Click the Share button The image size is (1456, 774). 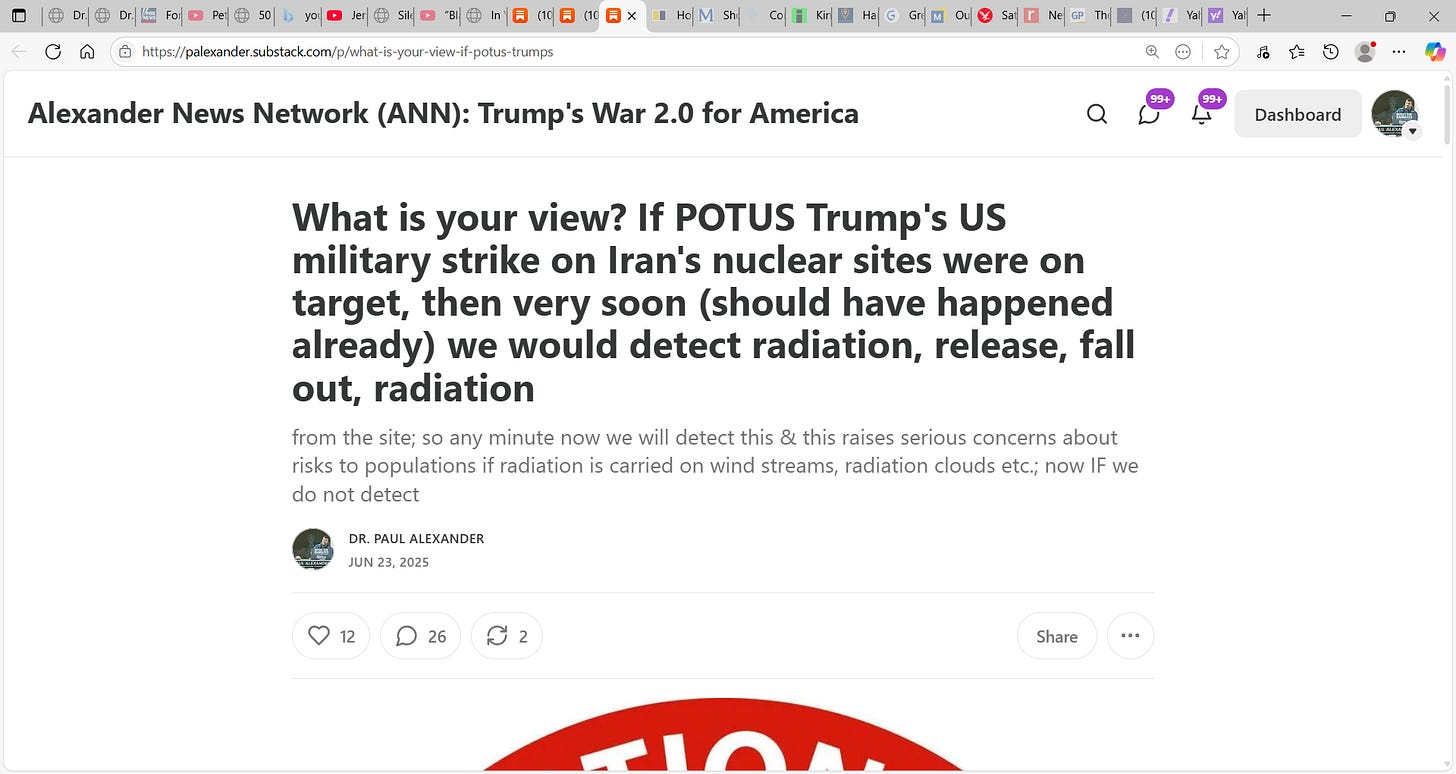pos(1057,636)
